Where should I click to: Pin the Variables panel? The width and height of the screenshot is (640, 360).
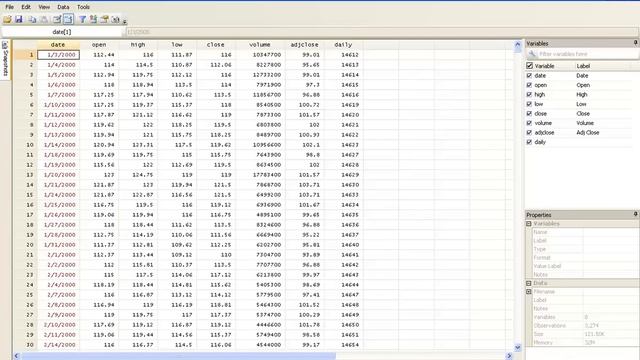point(636,43)
